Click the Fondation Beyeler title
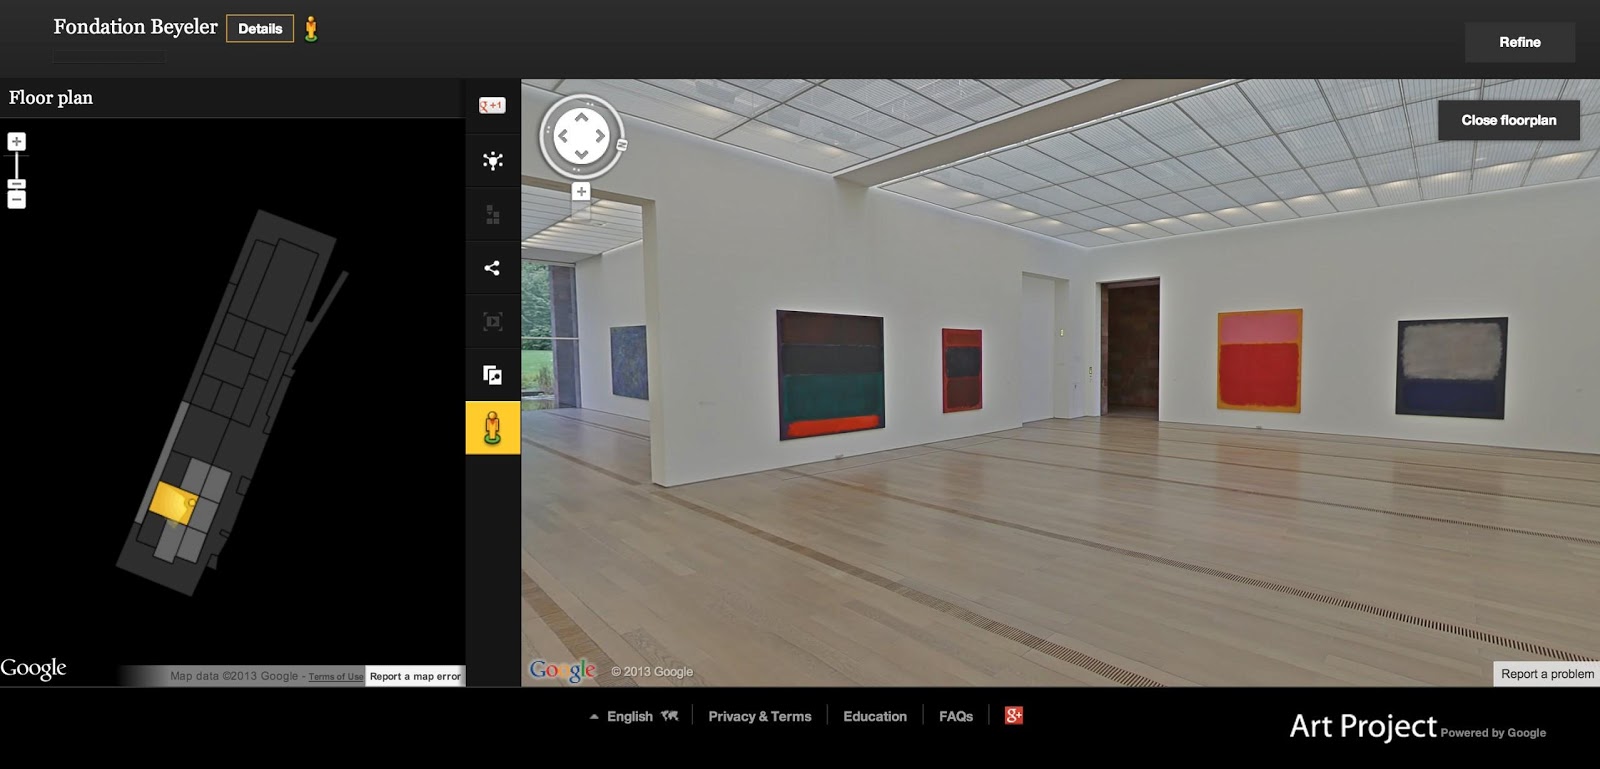The width and height of the screenshot is (1600, 769). (135, 27)
